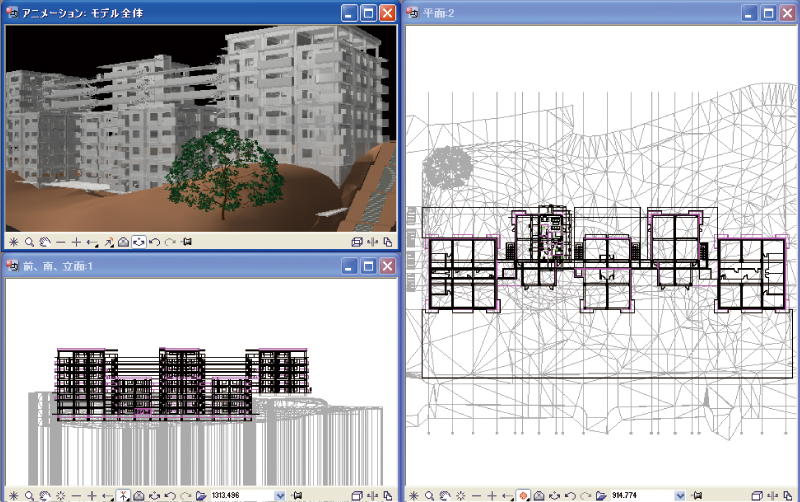The height and width of the screenshot is (502, 800).
Task: Click the sunburst redraw icon in elevation window
Action: pos(61,495)
